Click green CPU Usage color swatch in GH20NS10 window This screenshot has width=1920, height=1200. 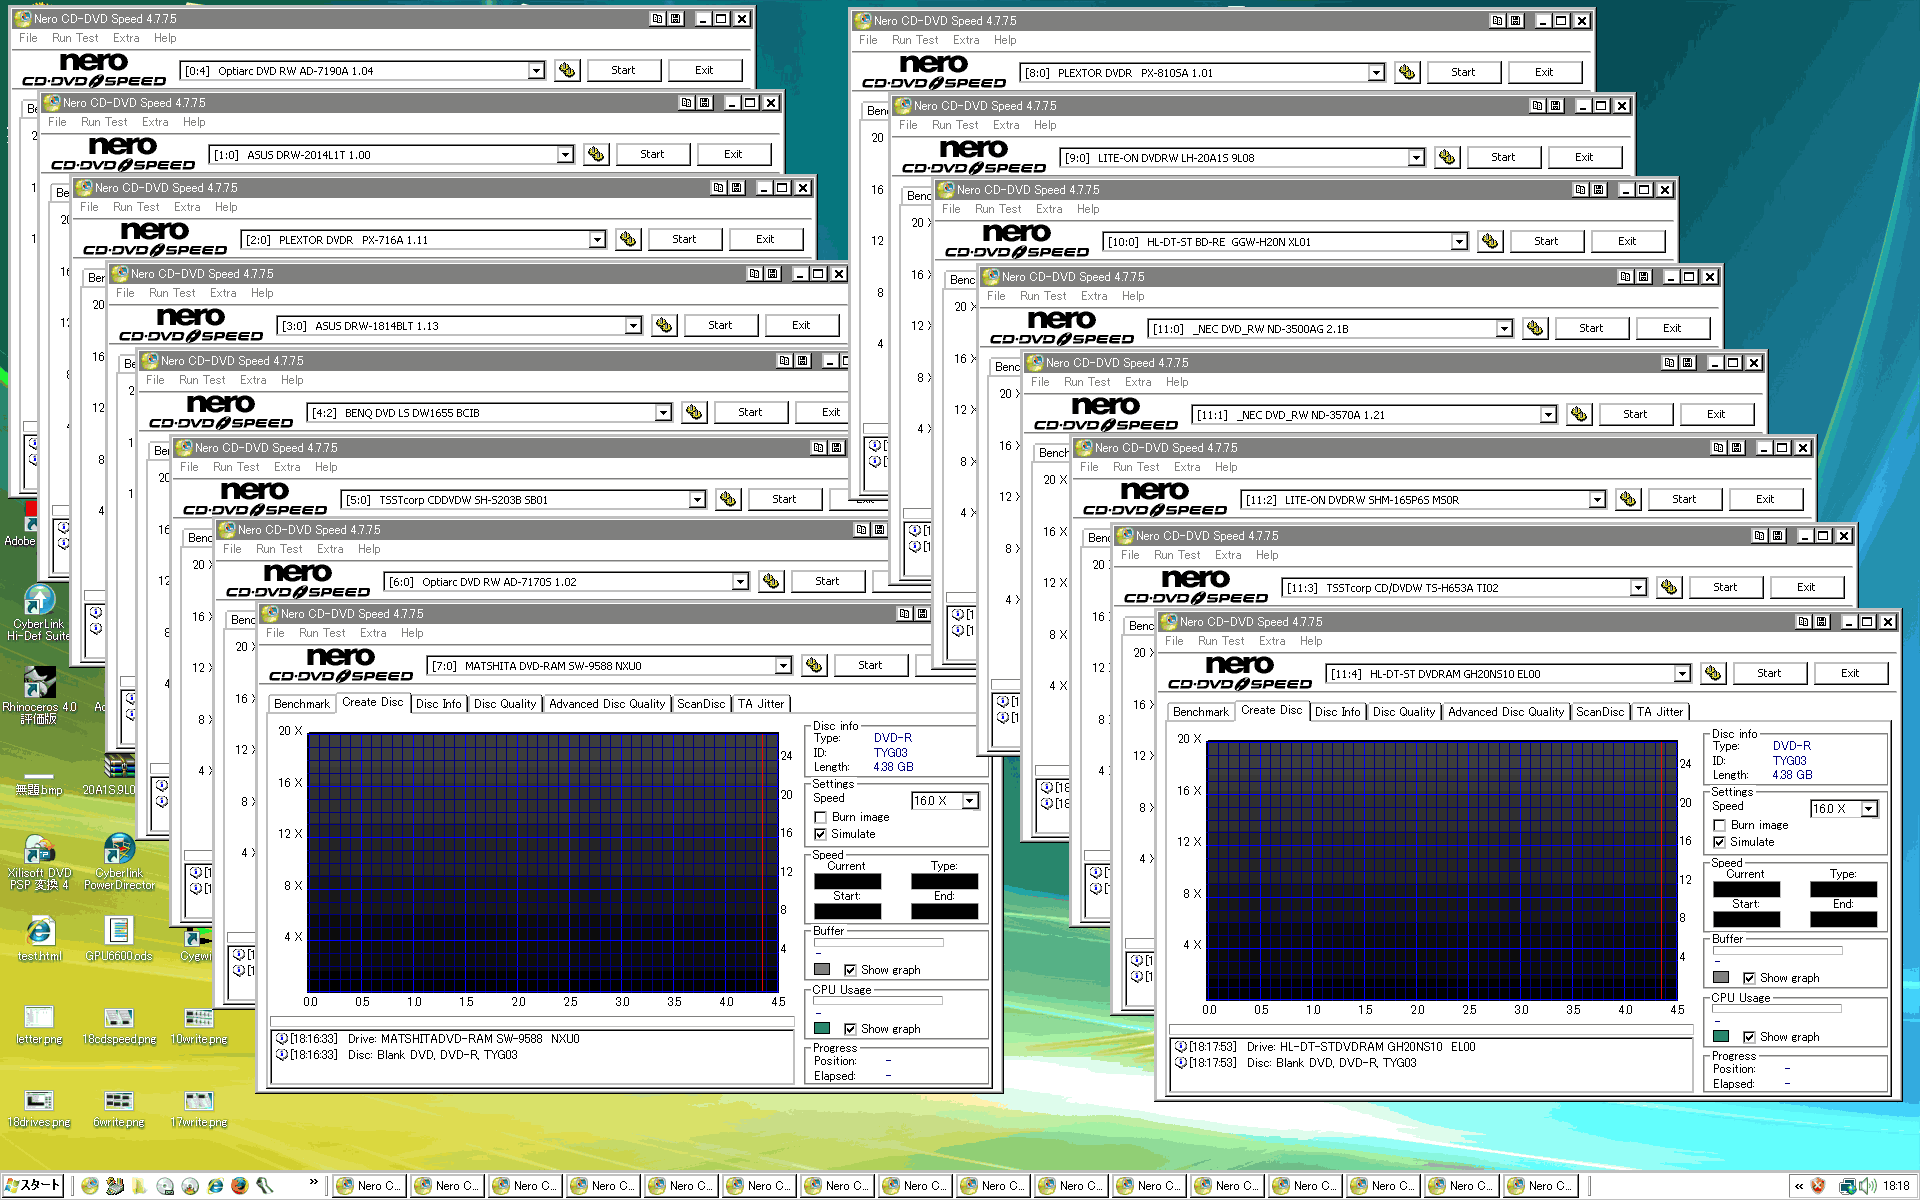[1721, 1037]
